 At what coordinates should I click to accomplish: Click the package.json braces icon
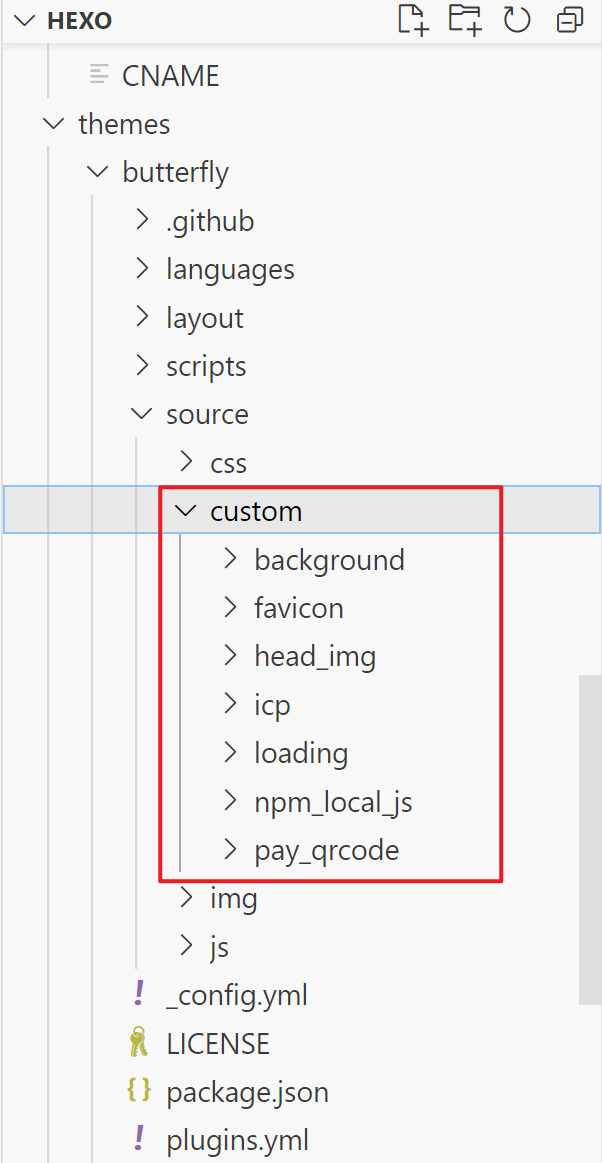coord(138,1092)
